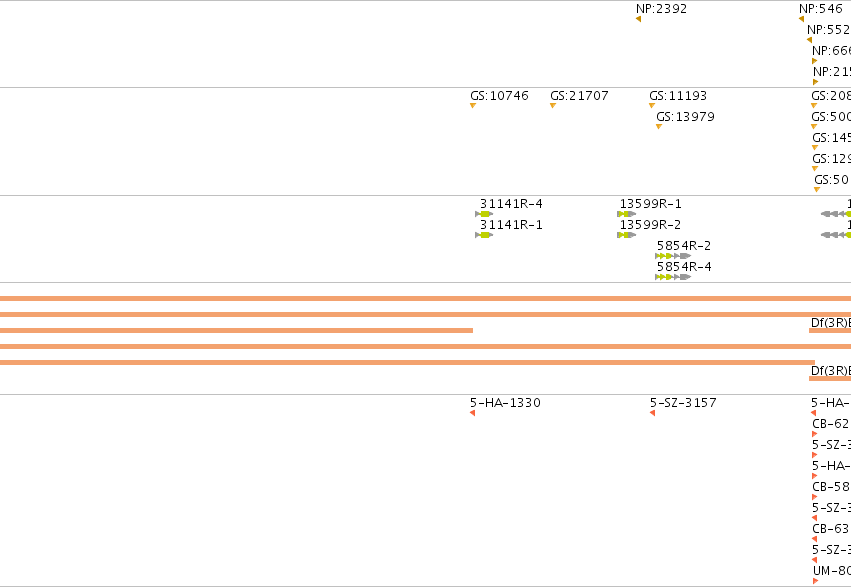The image size is (851, 587).
Task: Click the 31141R-4 gene glyph
Action: pyautogui.click(x=484, y=214)
